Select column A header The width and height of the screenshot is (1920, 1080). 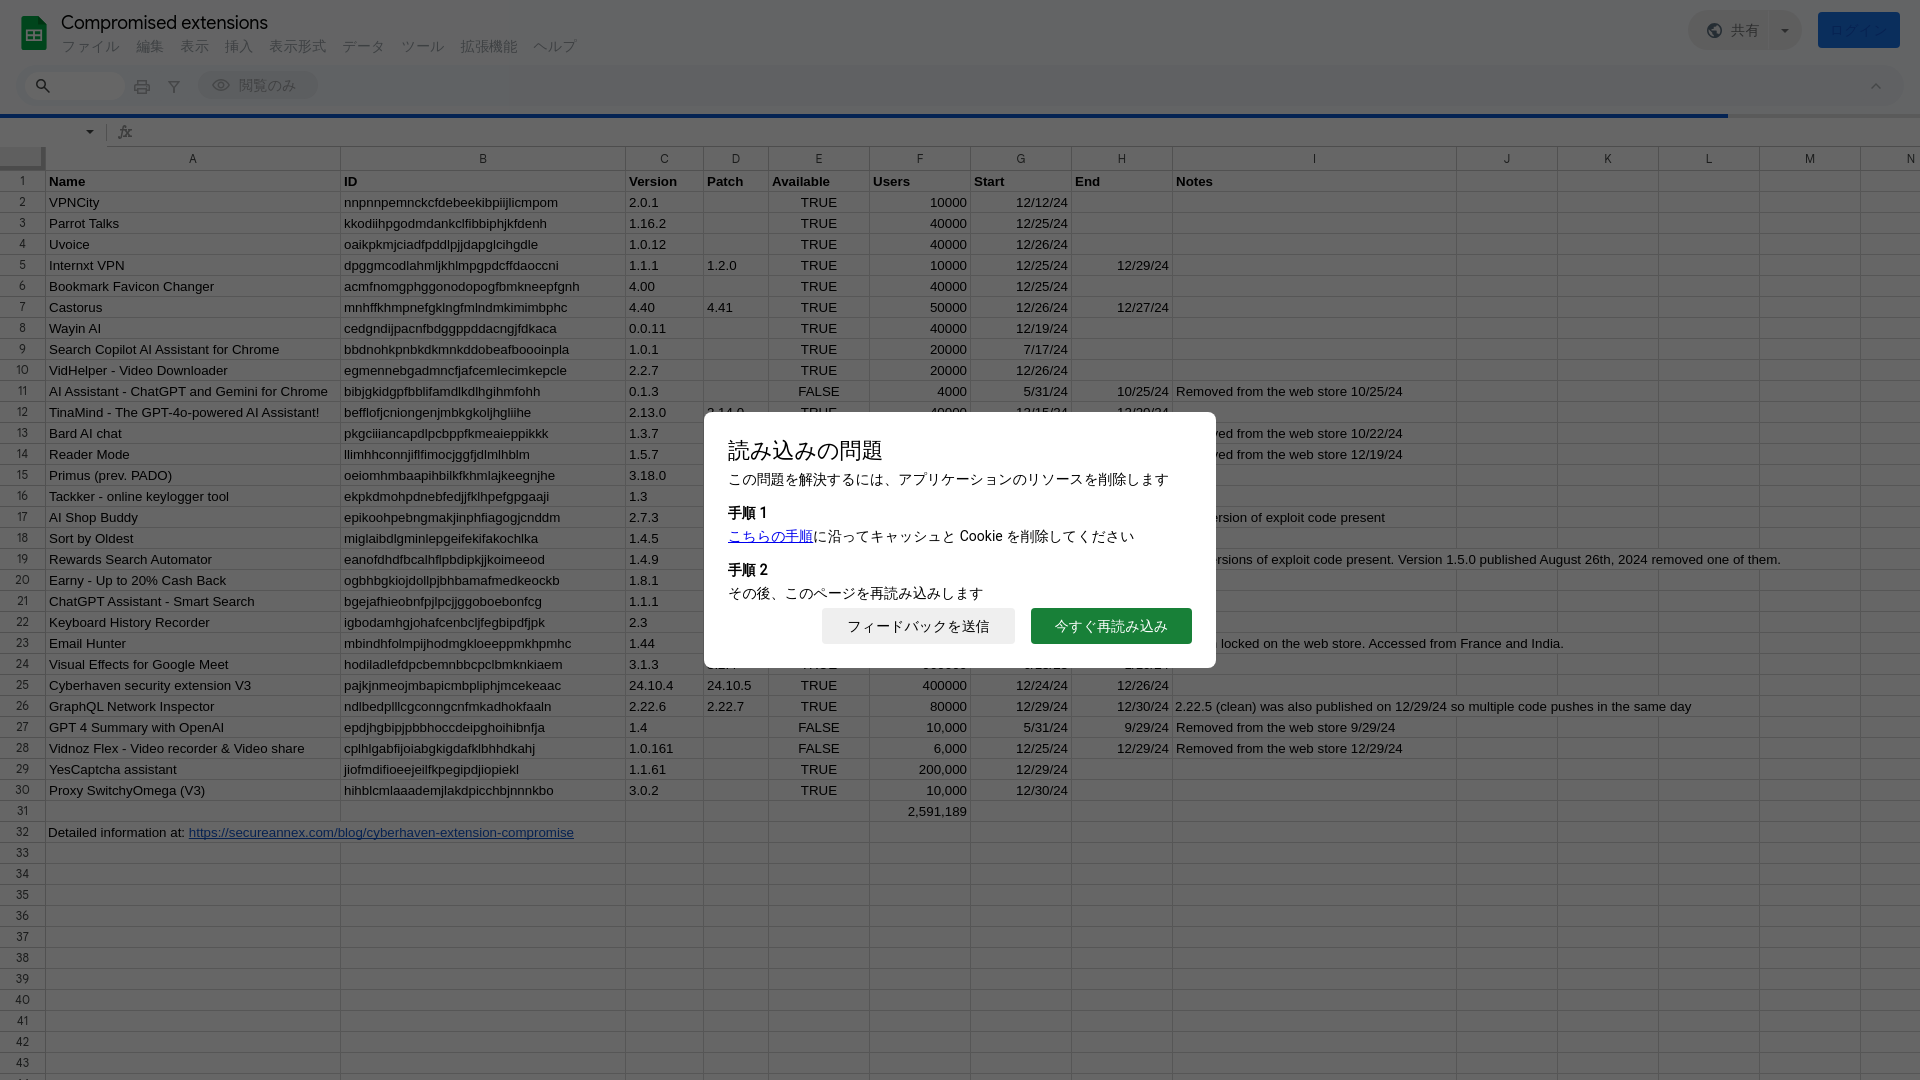193,159
